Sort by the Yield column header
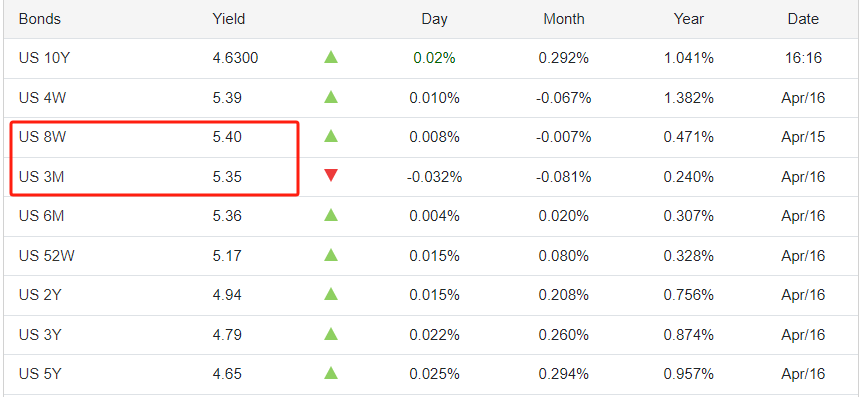The width and height of the screenshot is (861, 397). click(x=228, y=19)
